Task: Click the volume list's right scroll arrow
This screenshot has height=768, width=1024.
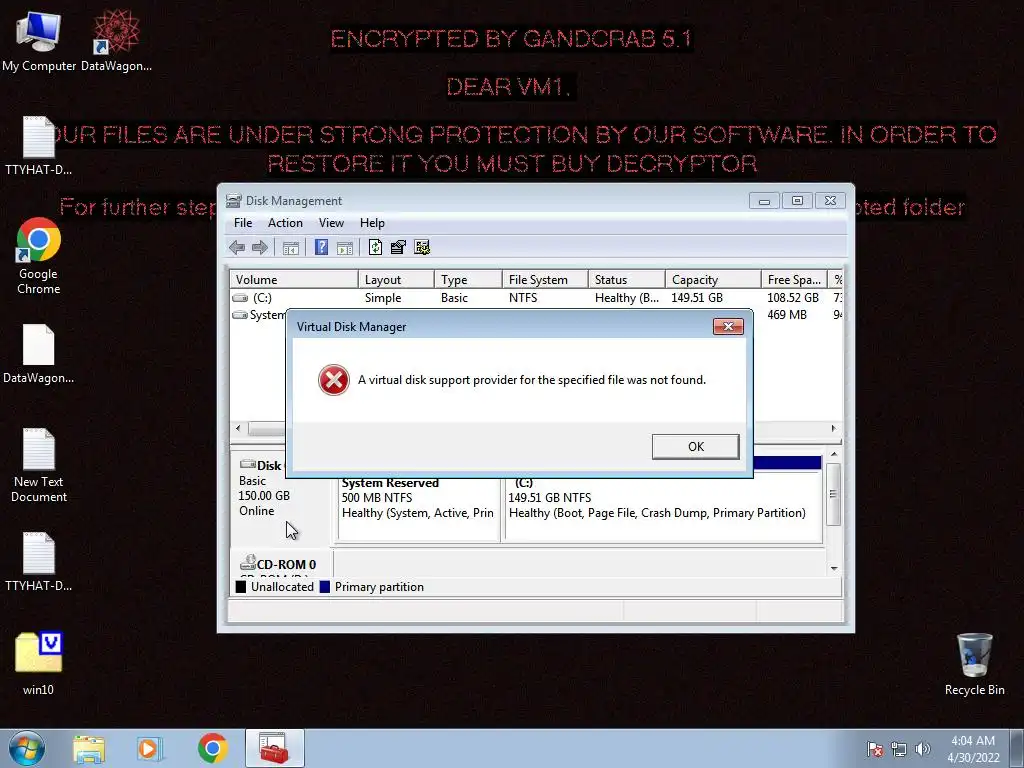Action: [x=833, y=428]
